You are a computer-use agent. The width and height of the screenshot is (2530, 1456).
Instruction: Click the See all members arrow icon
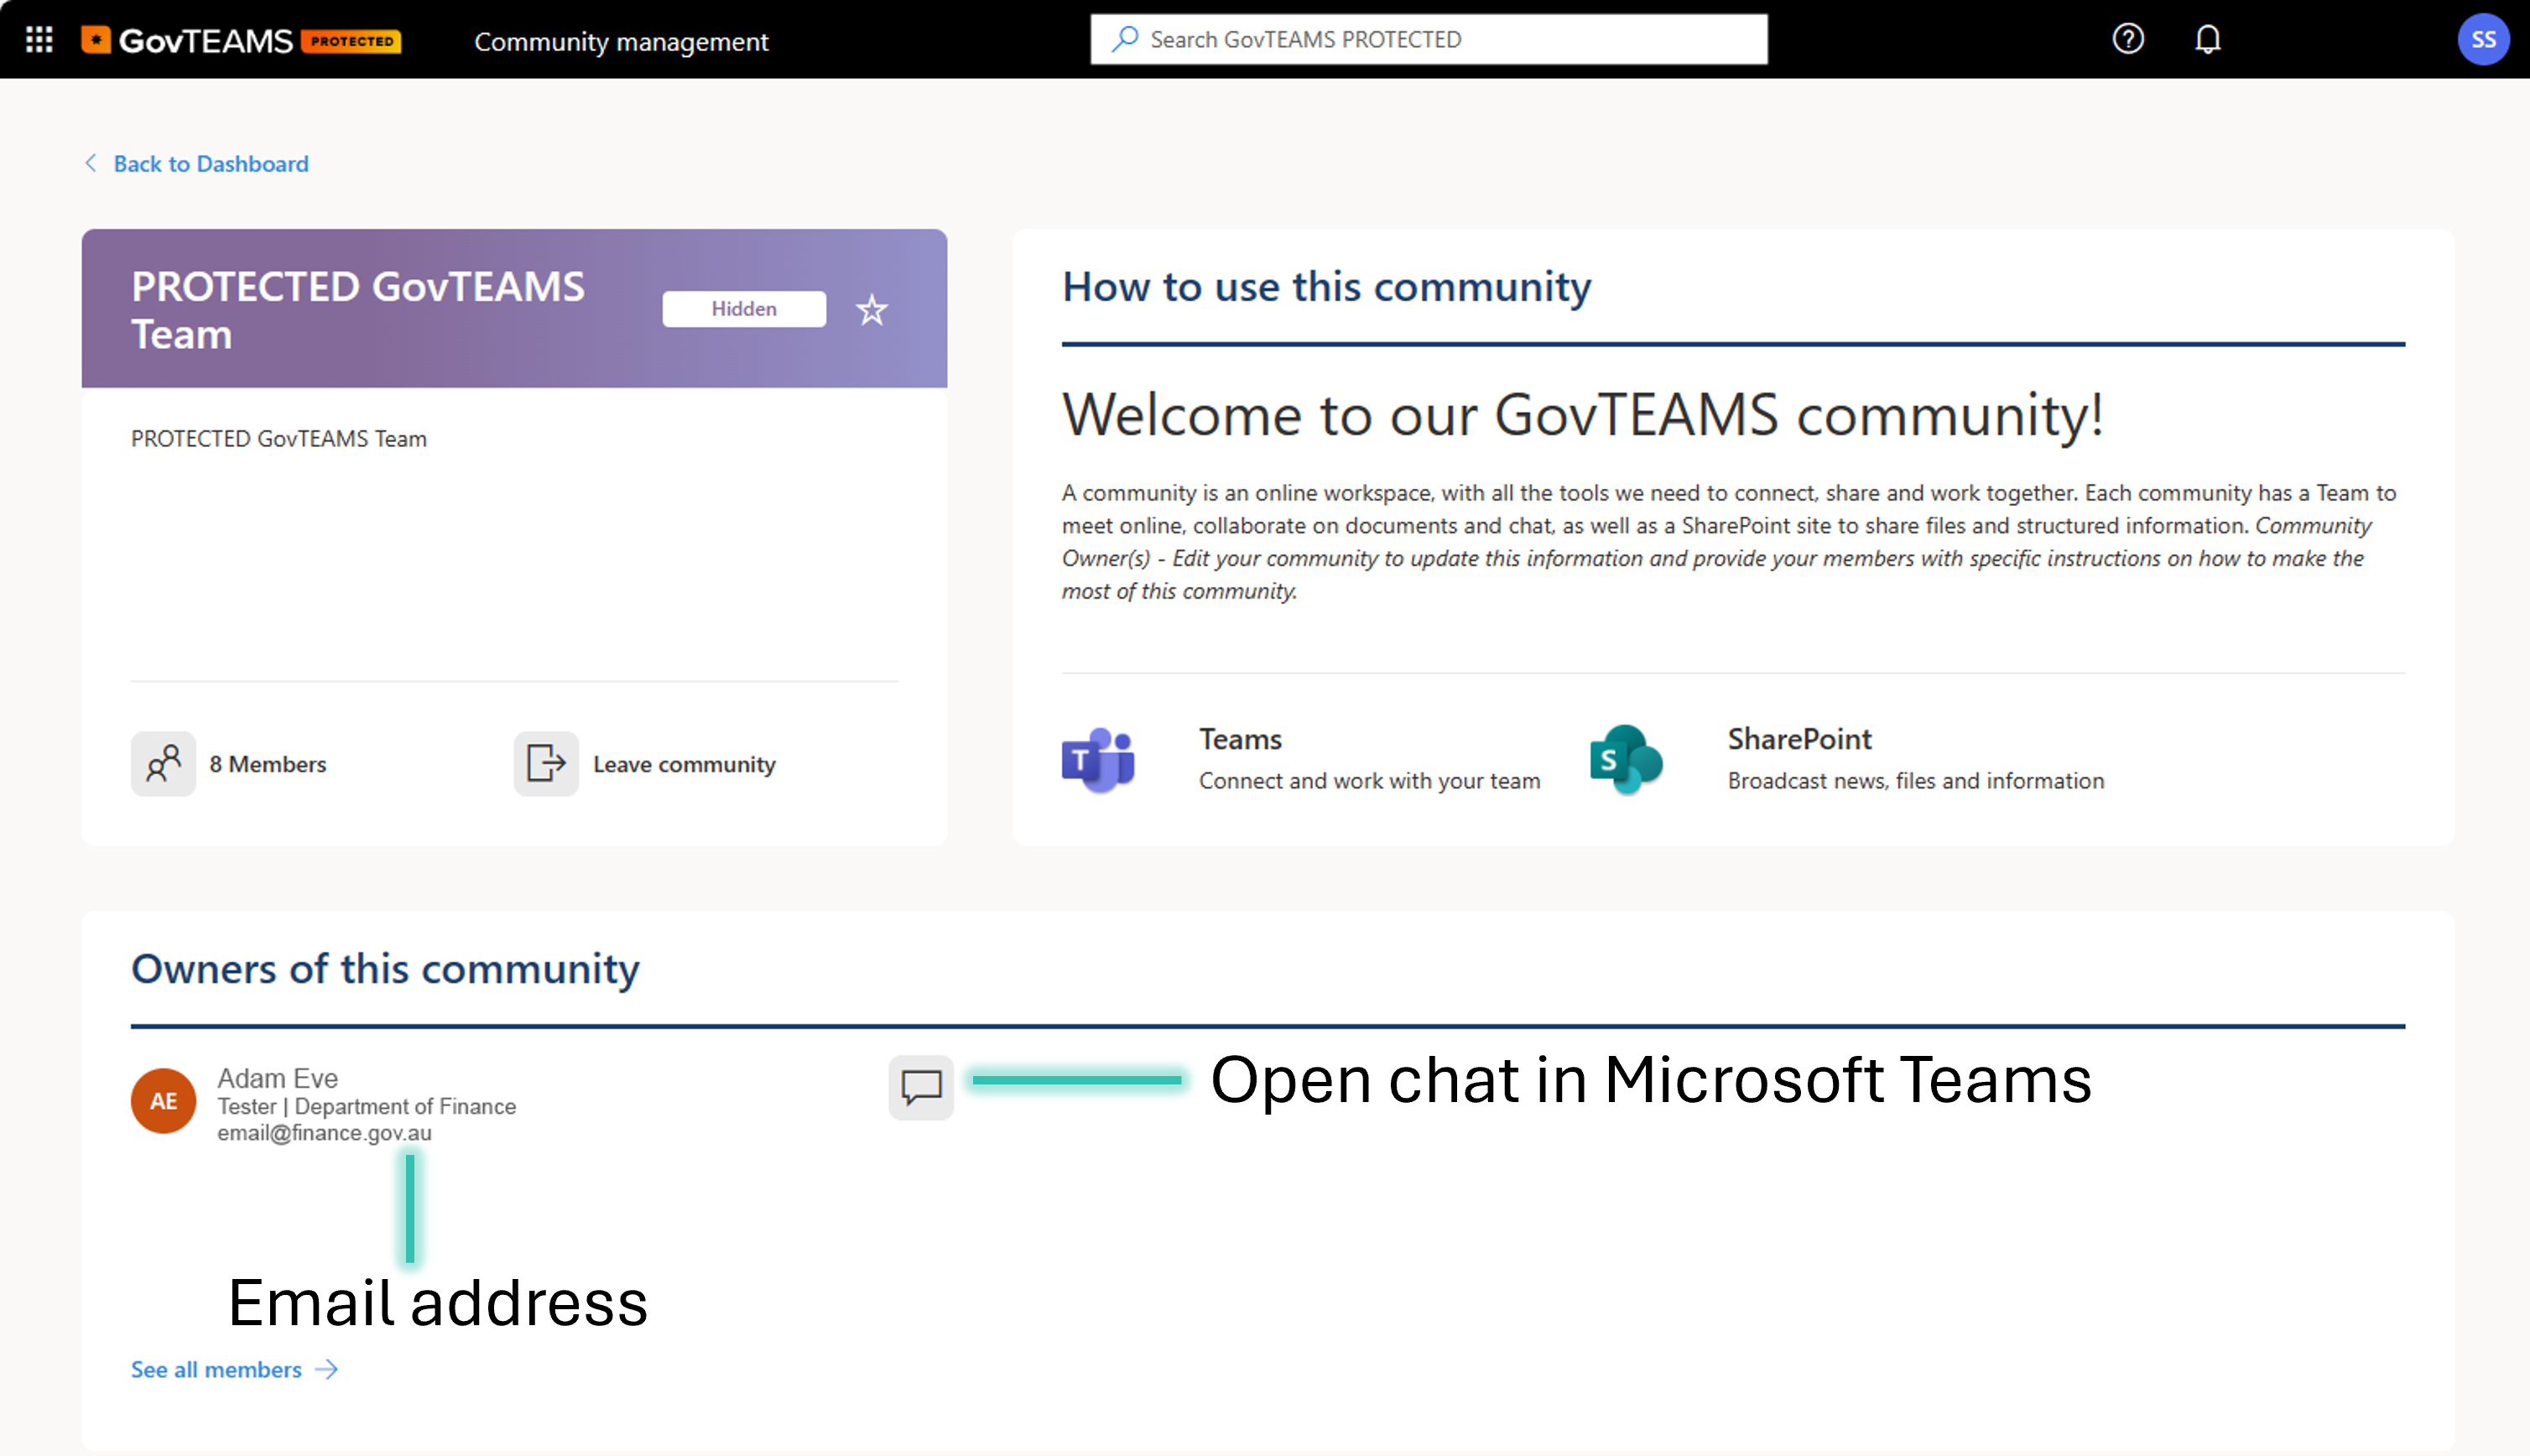[326, 1370]
